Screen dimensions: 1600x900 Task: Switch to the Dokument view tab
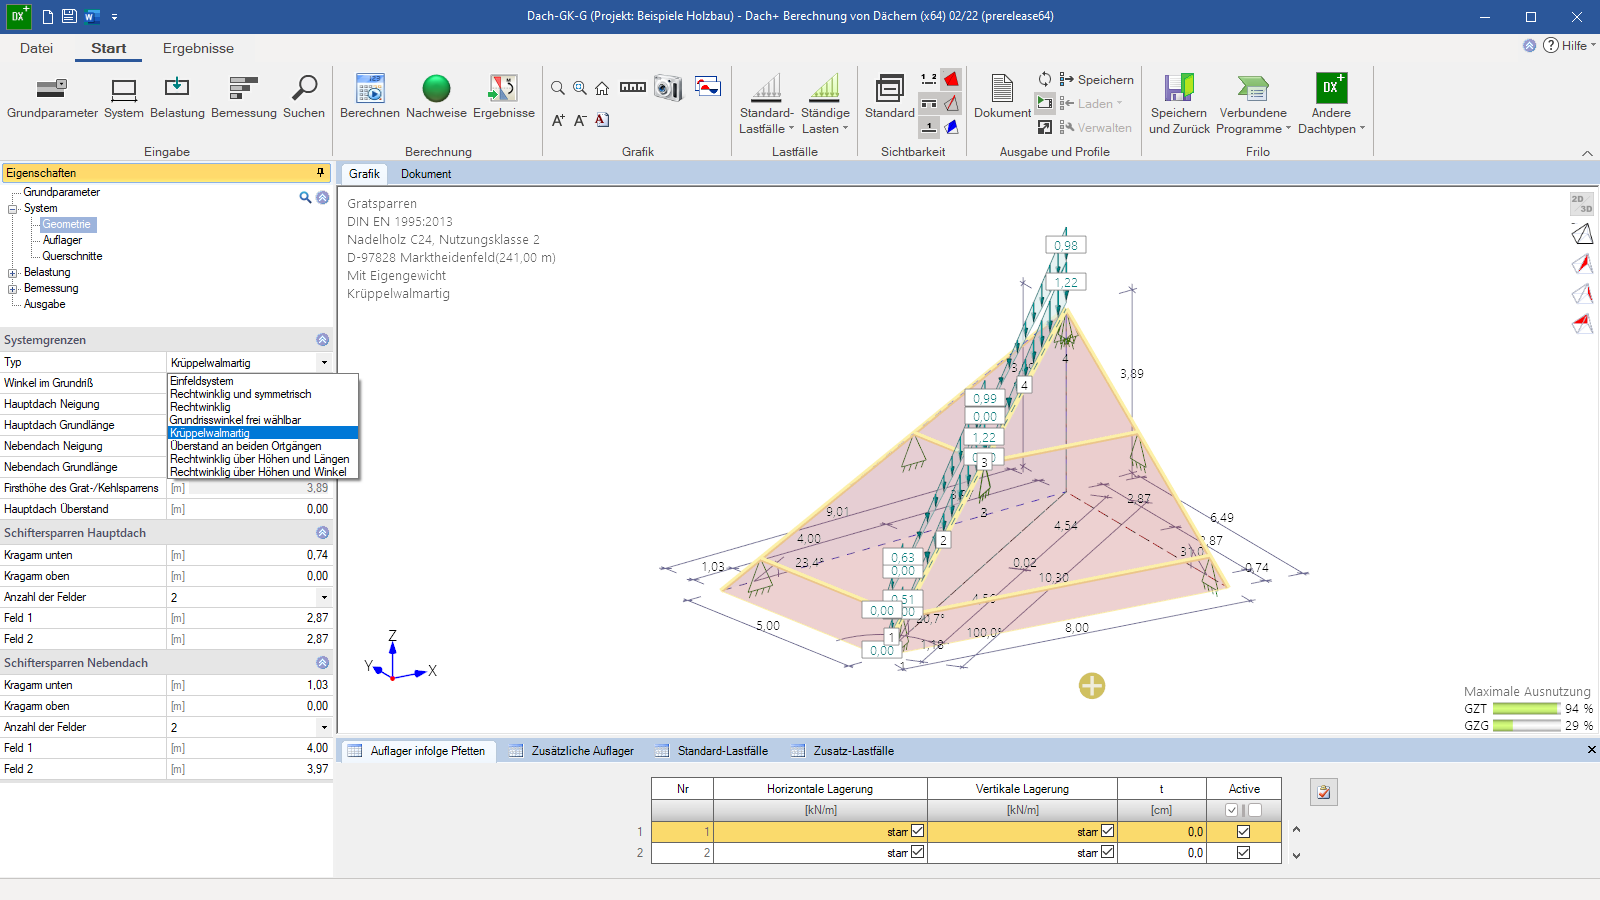(426, 174)
